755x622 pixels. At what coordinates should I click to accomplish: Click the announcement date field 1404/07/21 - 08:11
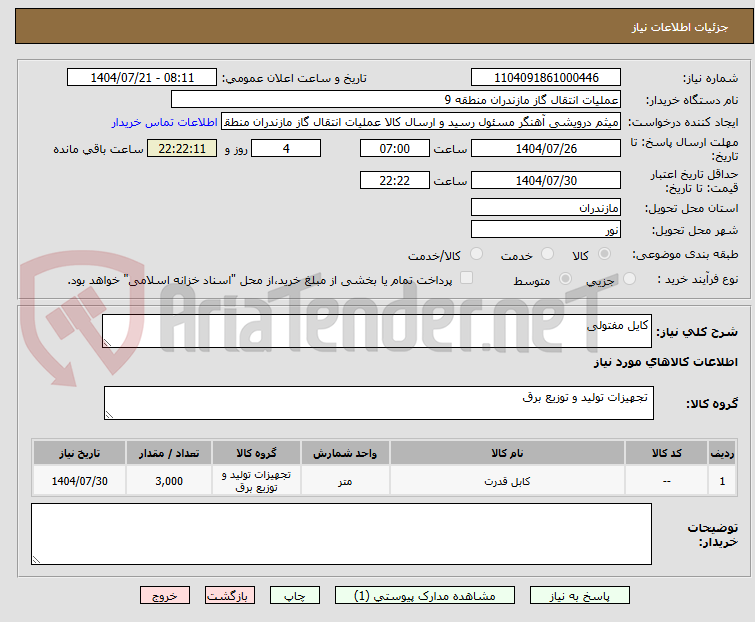pyautogui.click(x=142, y=78)
